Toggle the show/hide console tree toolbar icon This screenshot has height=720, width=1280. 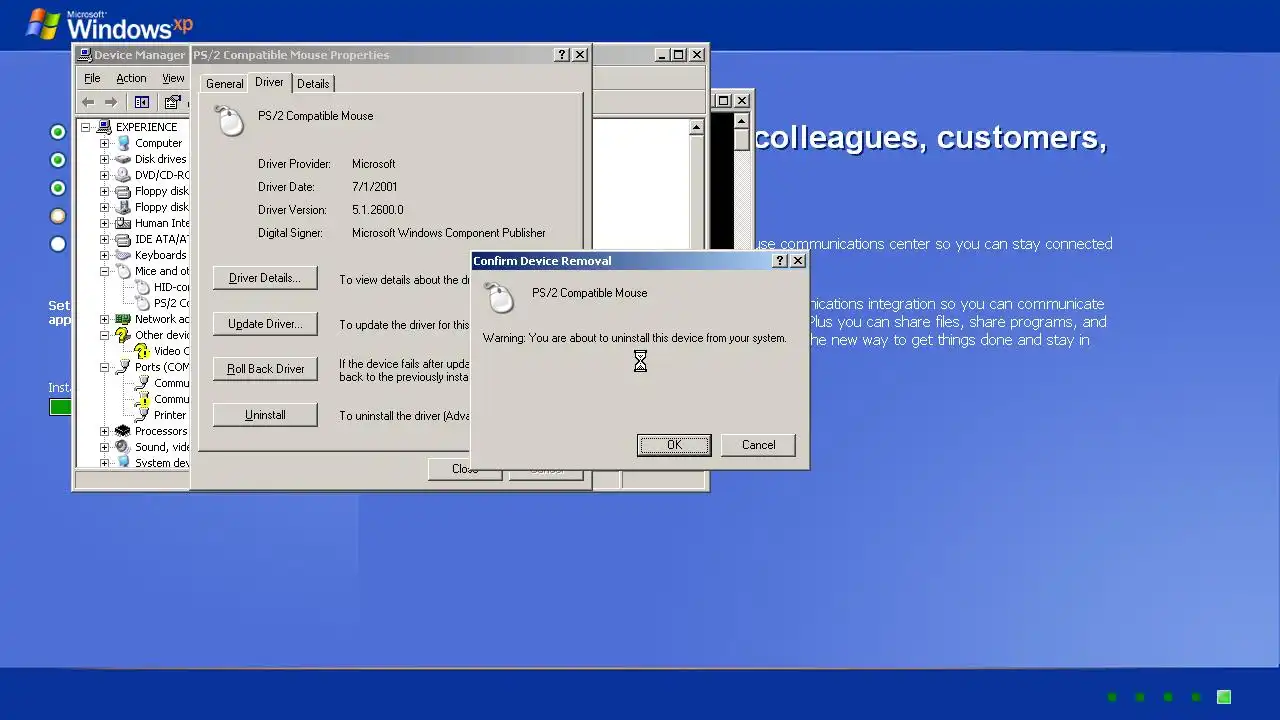coord(142,102)
